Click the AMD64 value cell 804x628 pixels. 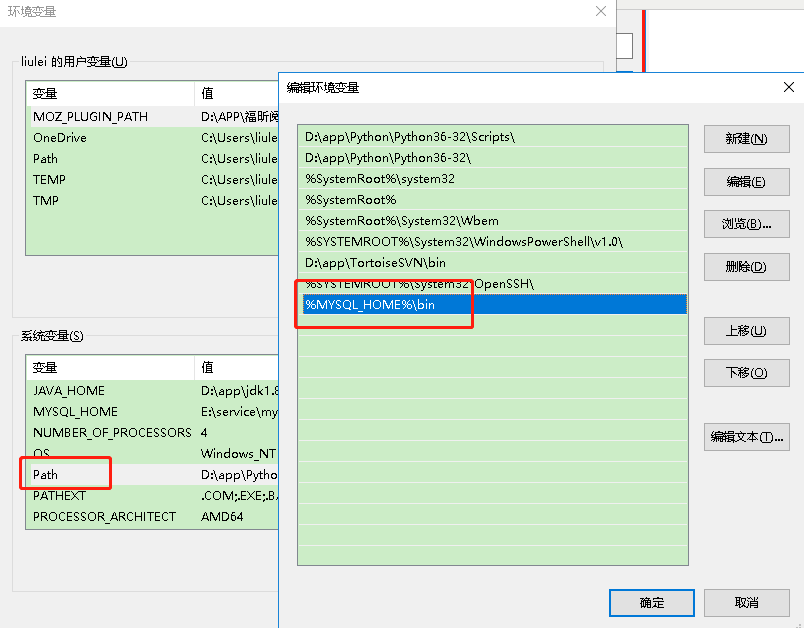(x=222, y=517)
